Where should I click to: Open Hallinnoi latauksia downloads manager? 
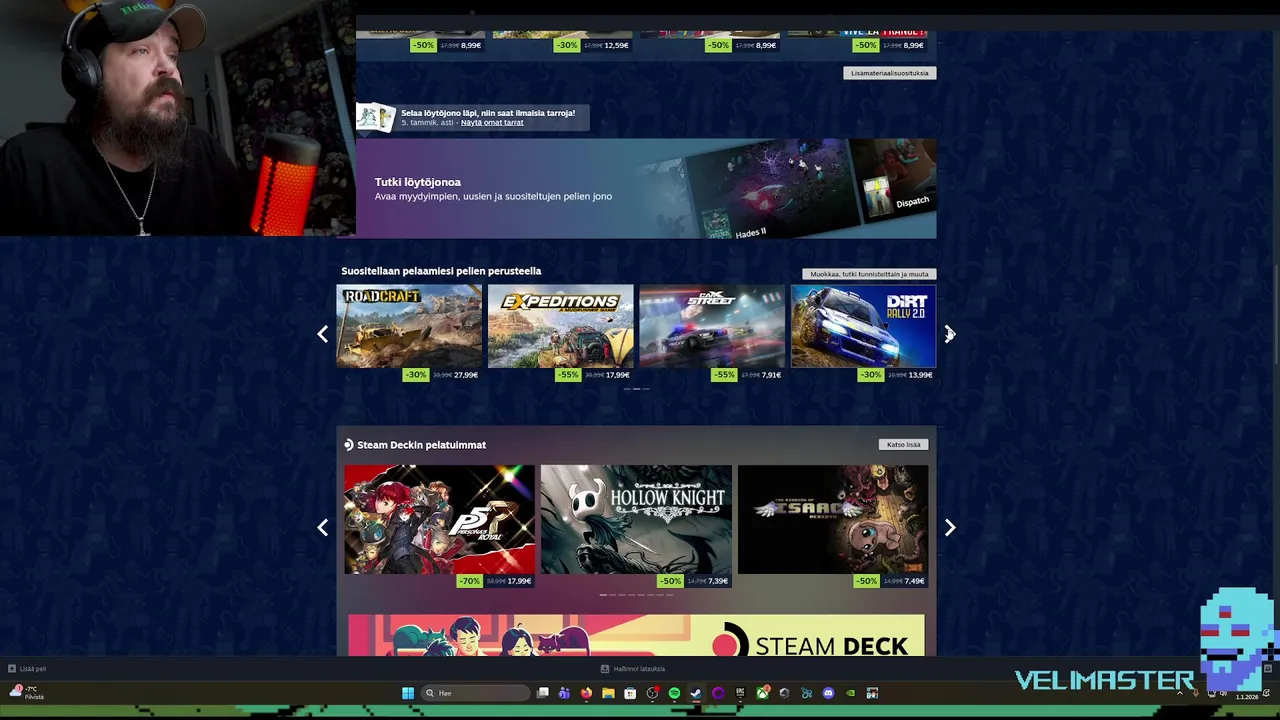639,669
